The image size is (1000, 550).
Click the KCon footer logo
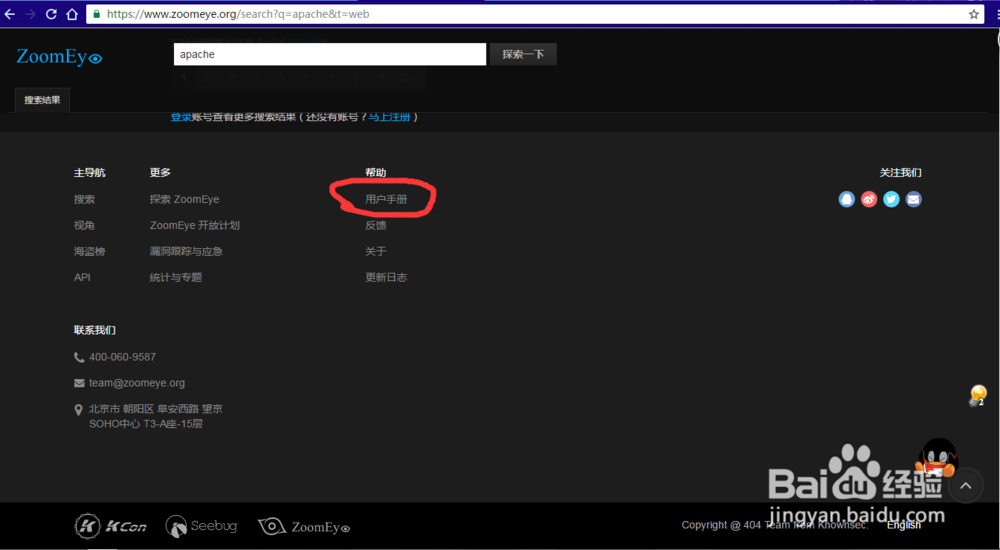110,526
